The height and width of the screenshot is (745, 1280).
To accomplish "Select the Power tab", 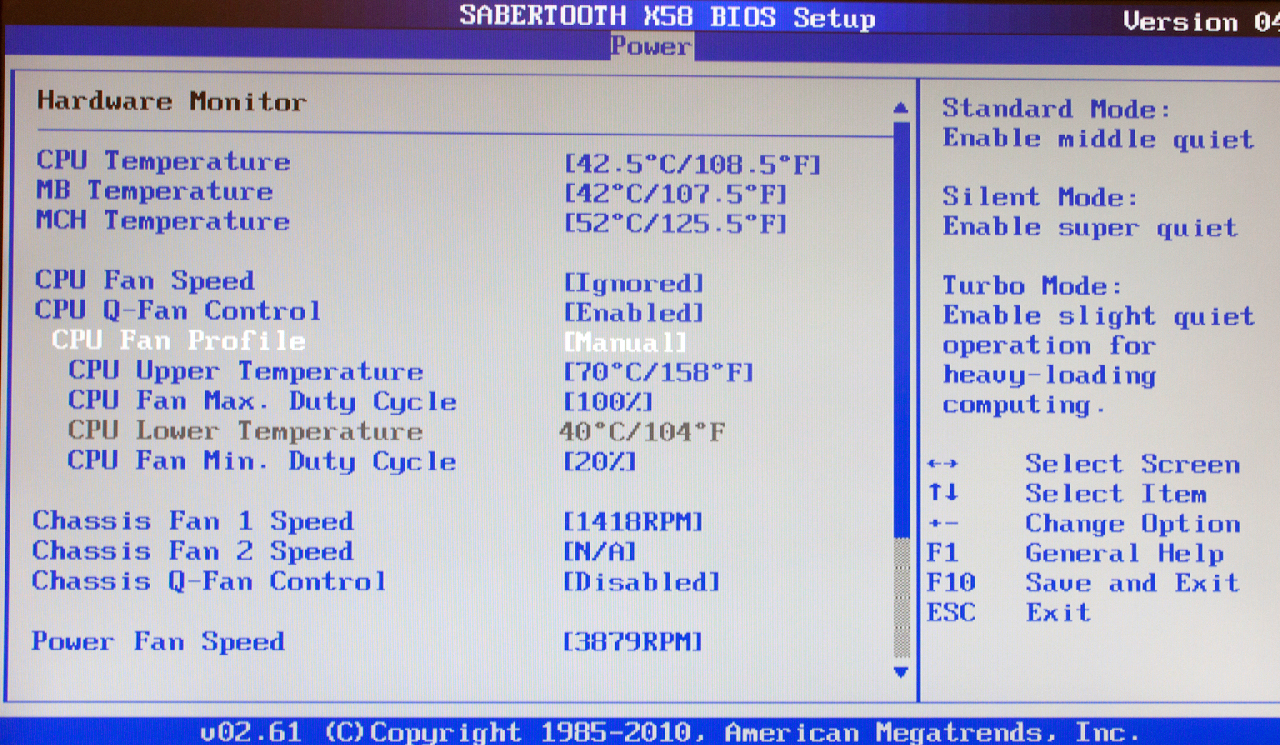I will [x=651, y=46].
